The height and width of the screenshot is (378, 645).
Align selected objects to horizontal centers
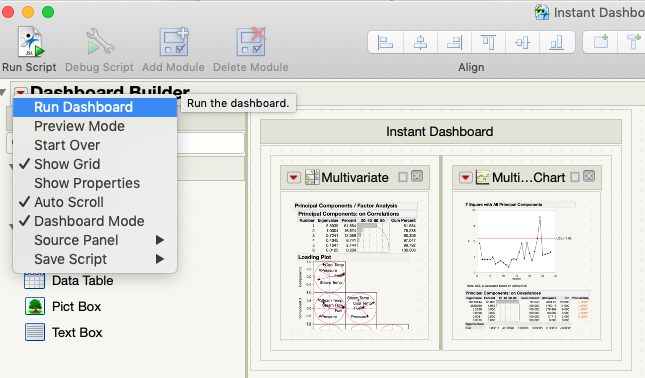pos(420,42)
